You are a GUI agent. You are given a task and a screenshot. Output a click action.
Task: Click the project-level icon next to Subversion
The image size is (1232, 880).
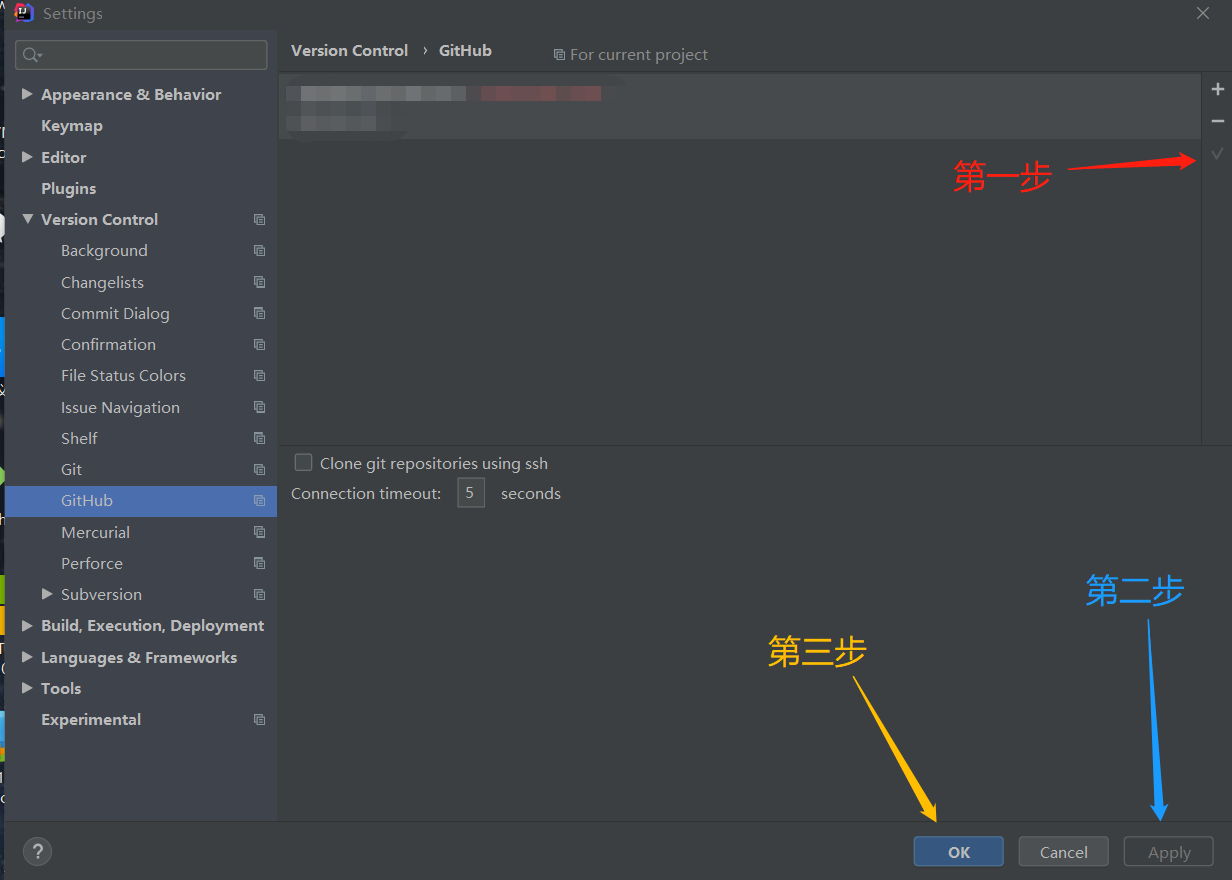[260, 595]
